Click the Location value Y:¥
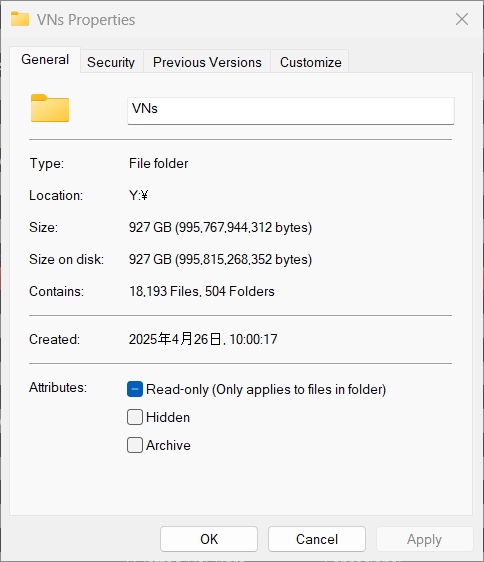 point(138,195)
